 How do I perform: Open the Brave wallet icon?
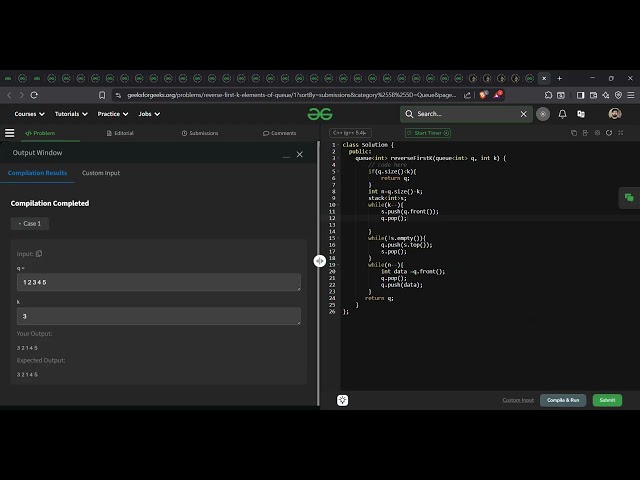[593, 95]
